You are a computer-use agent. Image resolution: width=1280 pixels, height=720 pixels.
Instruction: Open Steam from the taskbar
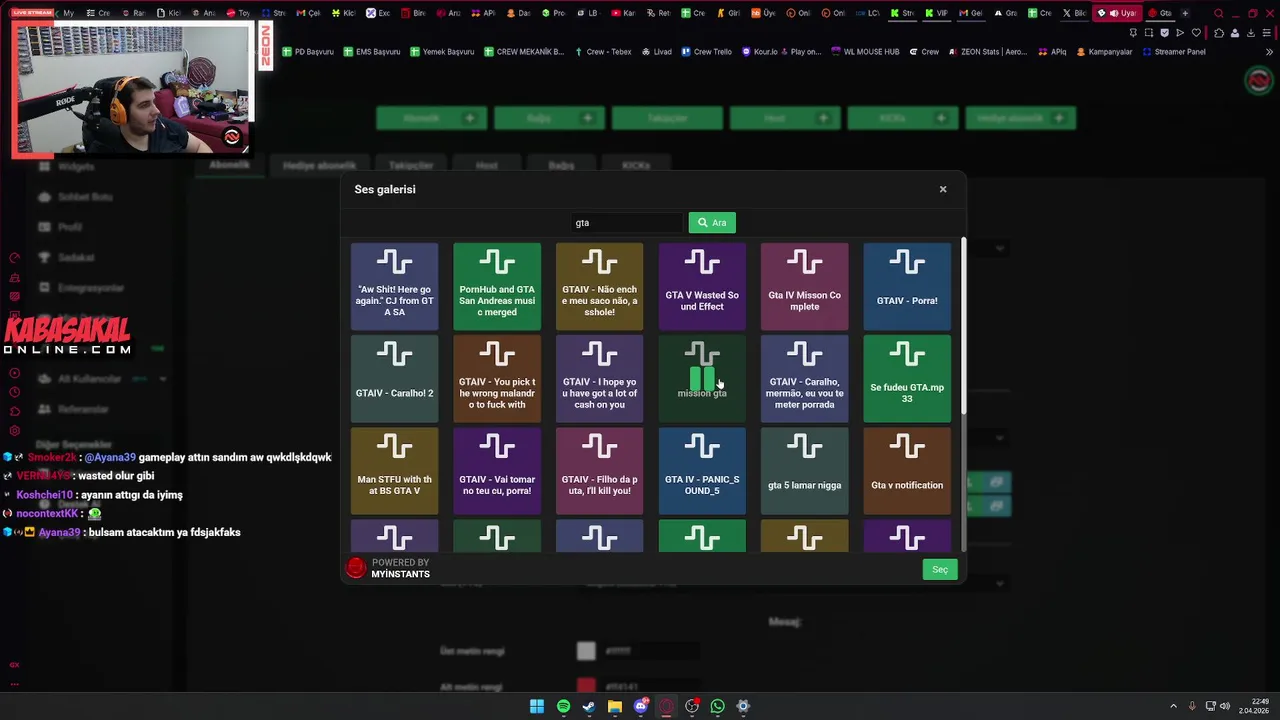[x=589, y=706]
